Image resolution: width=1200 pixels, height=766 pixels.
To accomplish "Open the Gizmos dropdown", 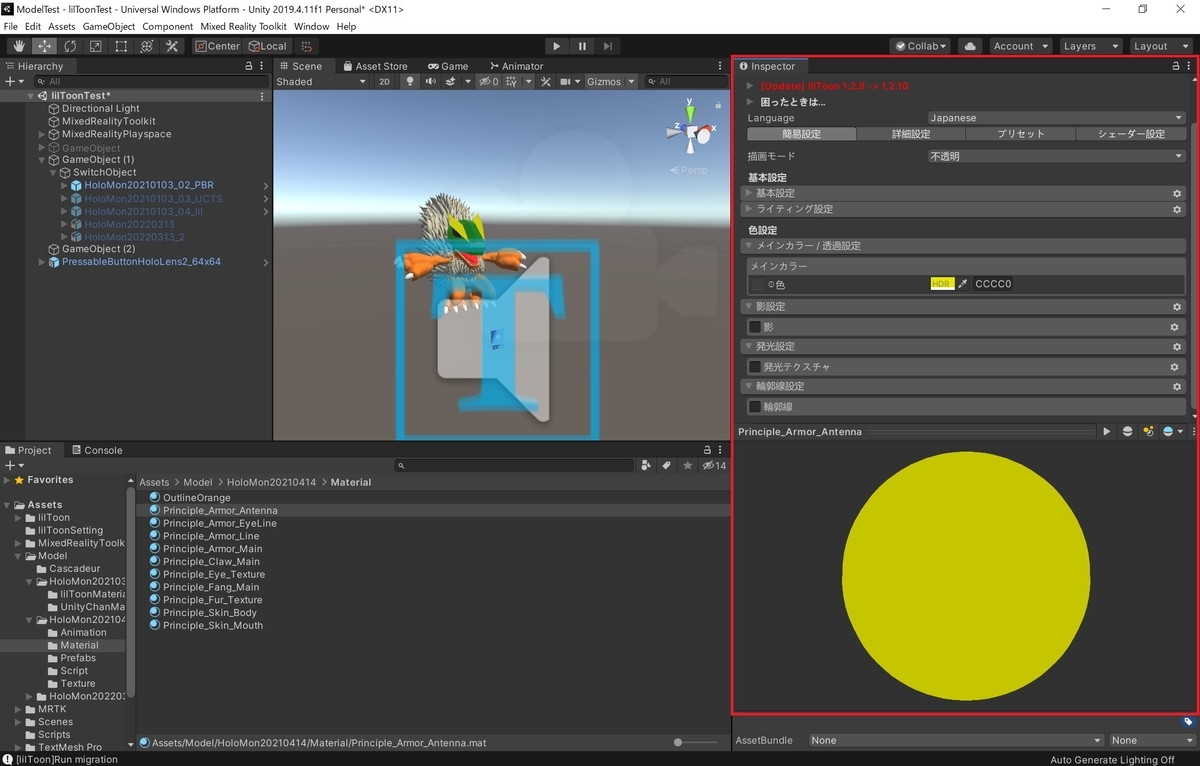I will click(x=611, y=82).
